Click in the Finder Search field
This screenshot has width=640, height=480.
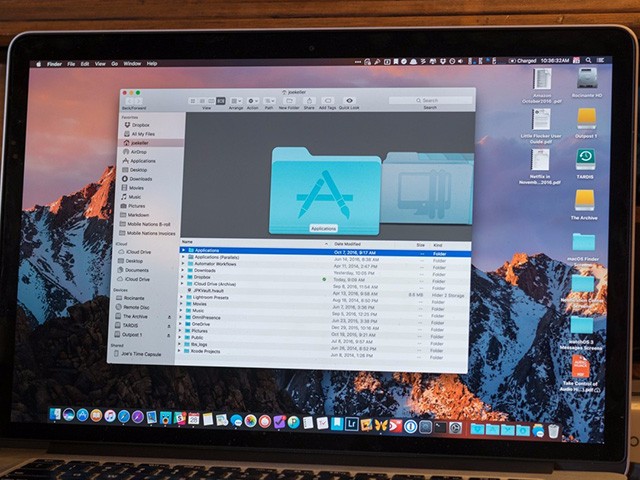coord(432,100)
